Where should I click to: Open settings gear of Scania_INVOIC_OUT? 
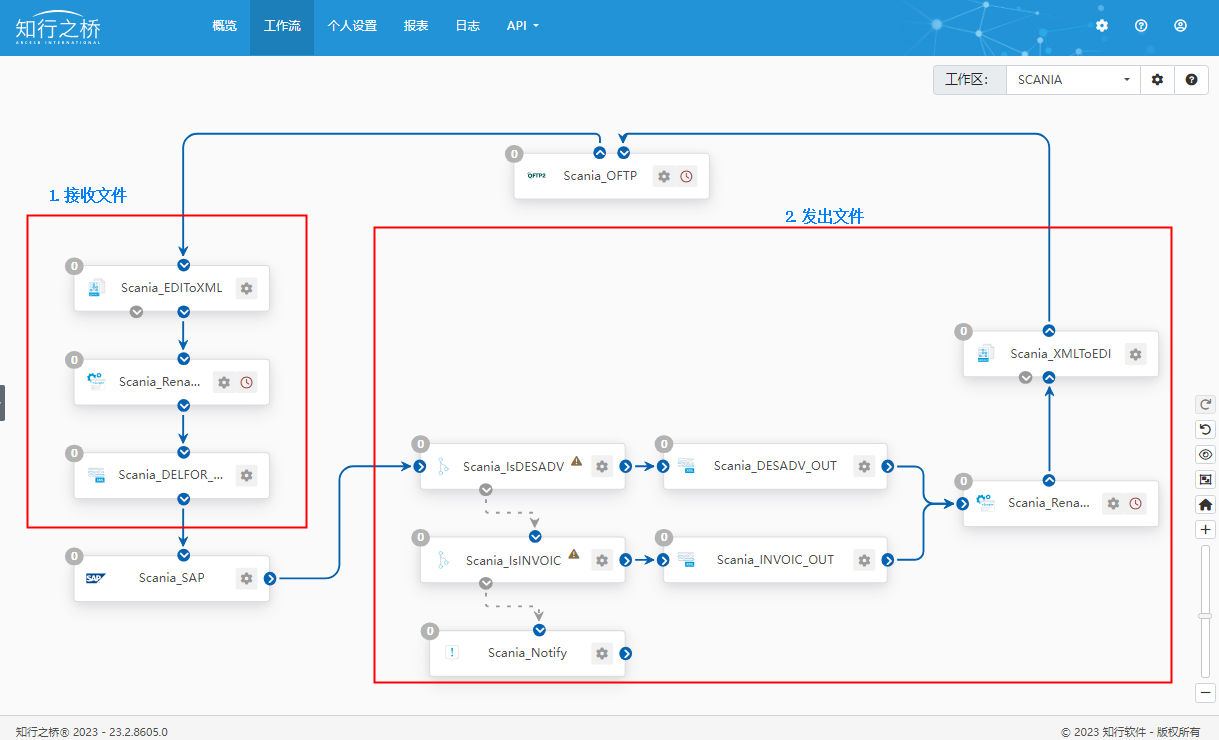coord(865,560)
